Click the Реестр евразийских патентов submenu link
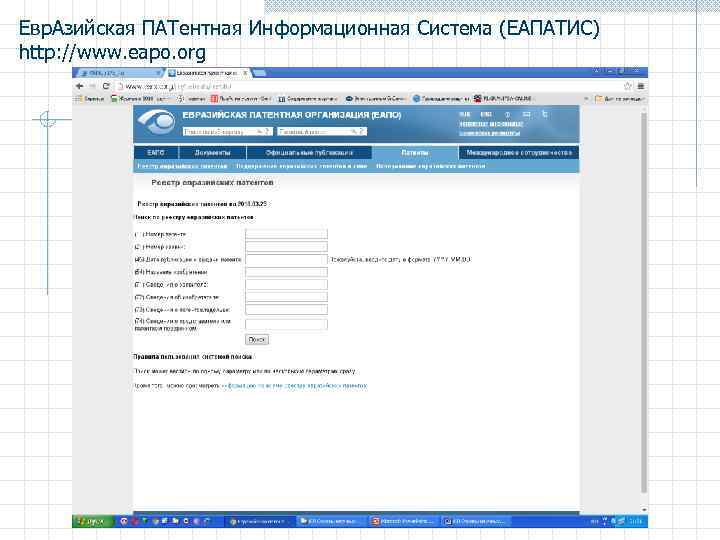The image size is (720, 540). pyautogui.click(x=182, y=166)
